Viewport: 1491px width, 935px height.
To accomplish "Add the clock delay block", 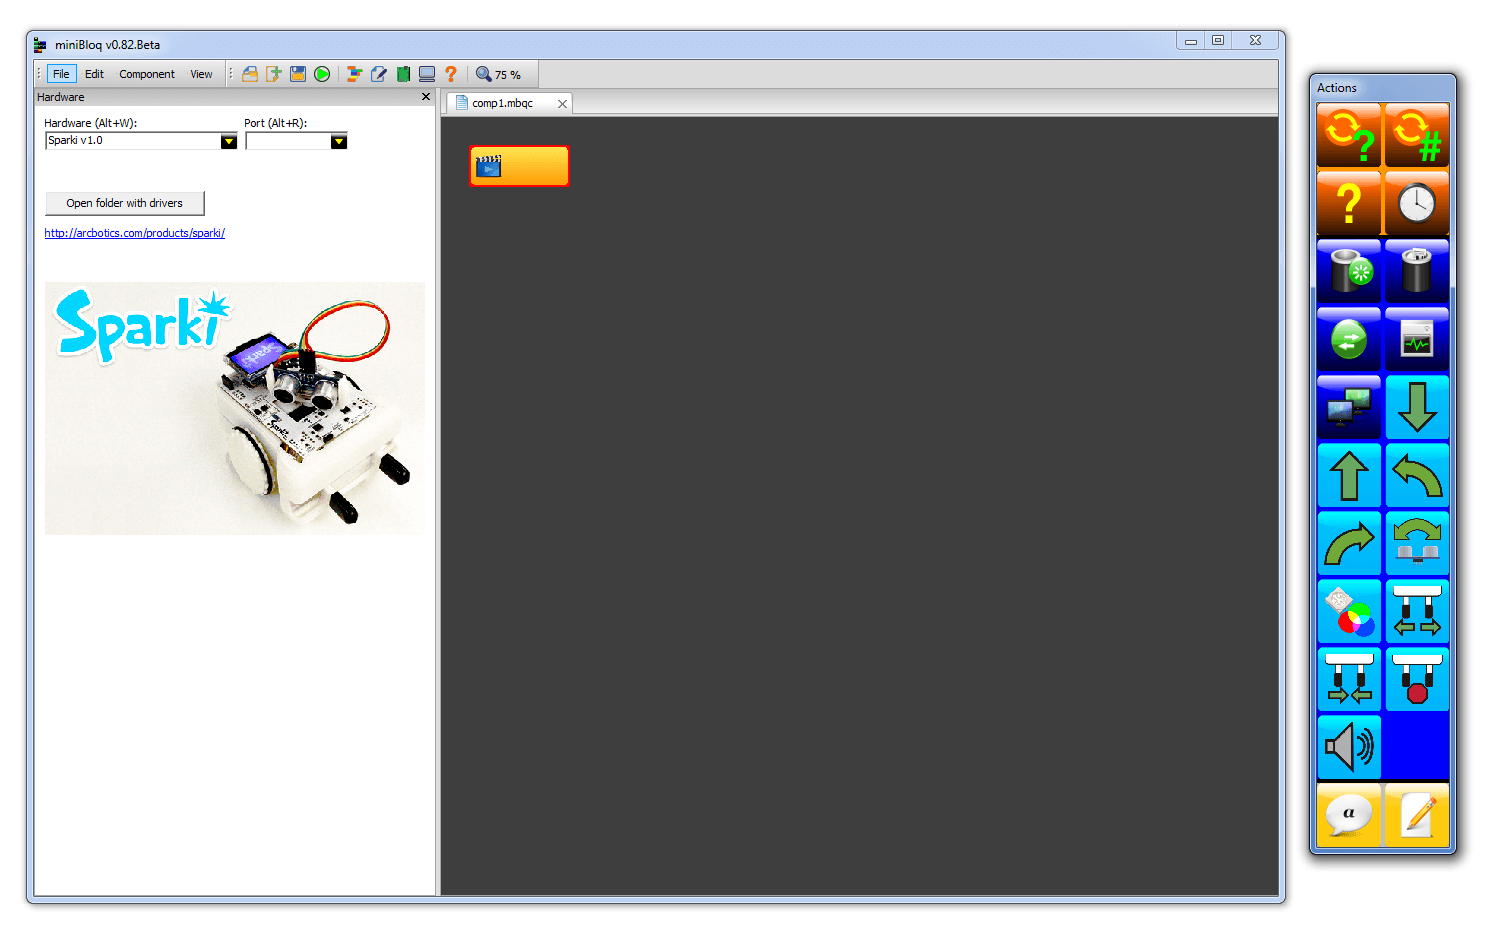I will tap(1417, 203).
